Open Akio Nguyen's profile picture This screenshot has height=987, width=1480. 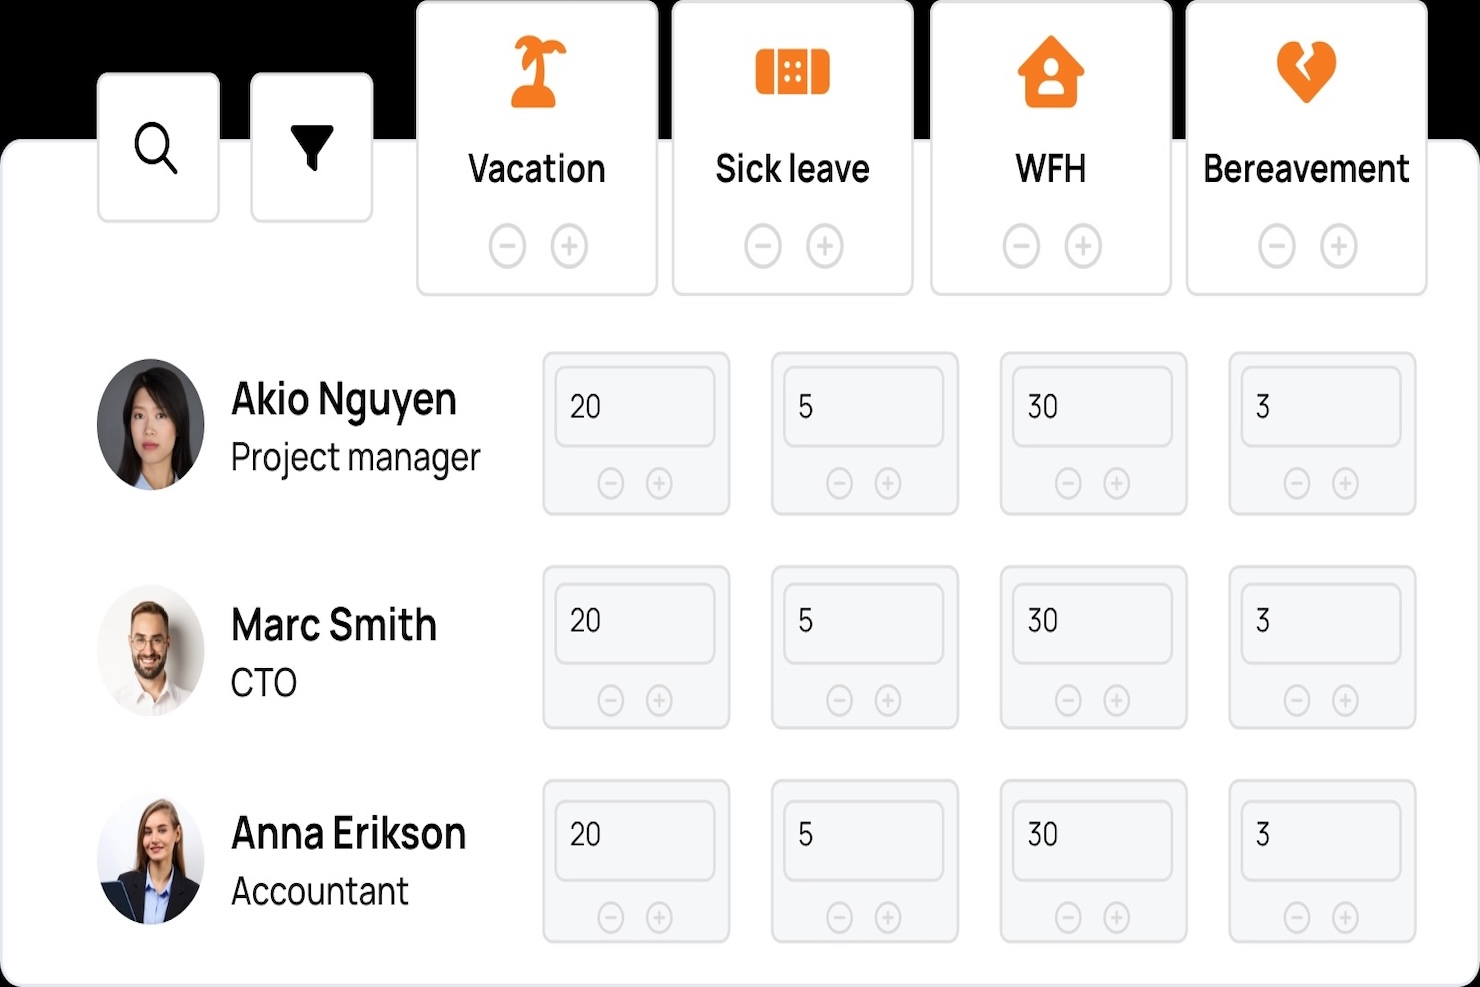[x=150, y=424]
